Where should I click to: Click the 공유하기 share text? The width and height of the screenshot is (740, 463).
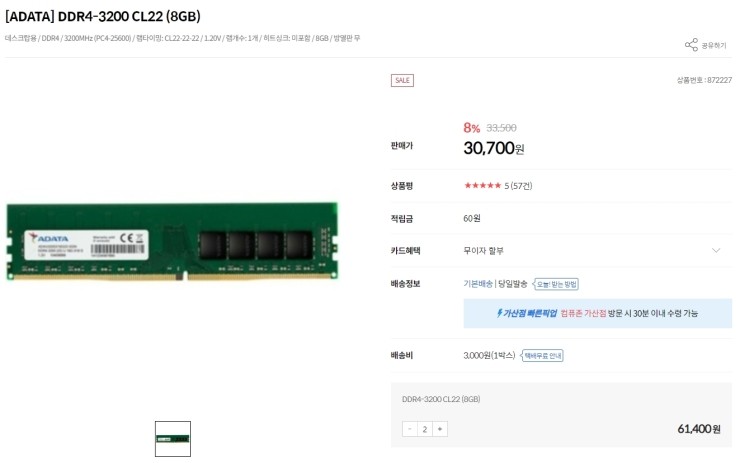point(714,45)
